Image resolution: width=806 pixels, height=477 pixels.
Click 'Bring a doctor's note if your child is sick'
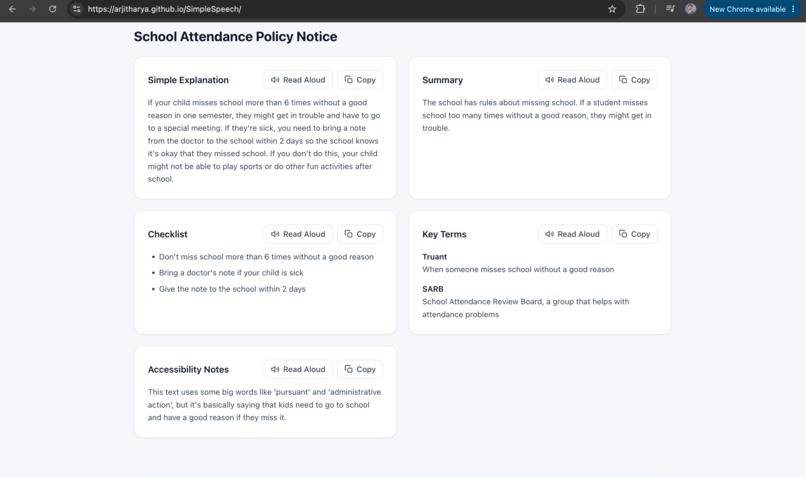(x=231, y=273)
